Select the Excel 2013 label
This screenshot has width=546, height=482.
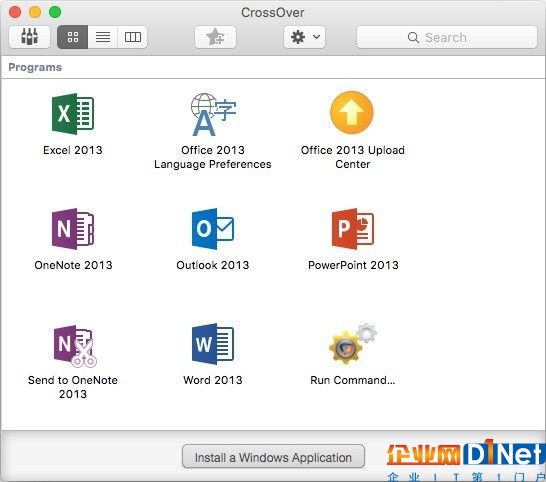click(x=73, y=150)
